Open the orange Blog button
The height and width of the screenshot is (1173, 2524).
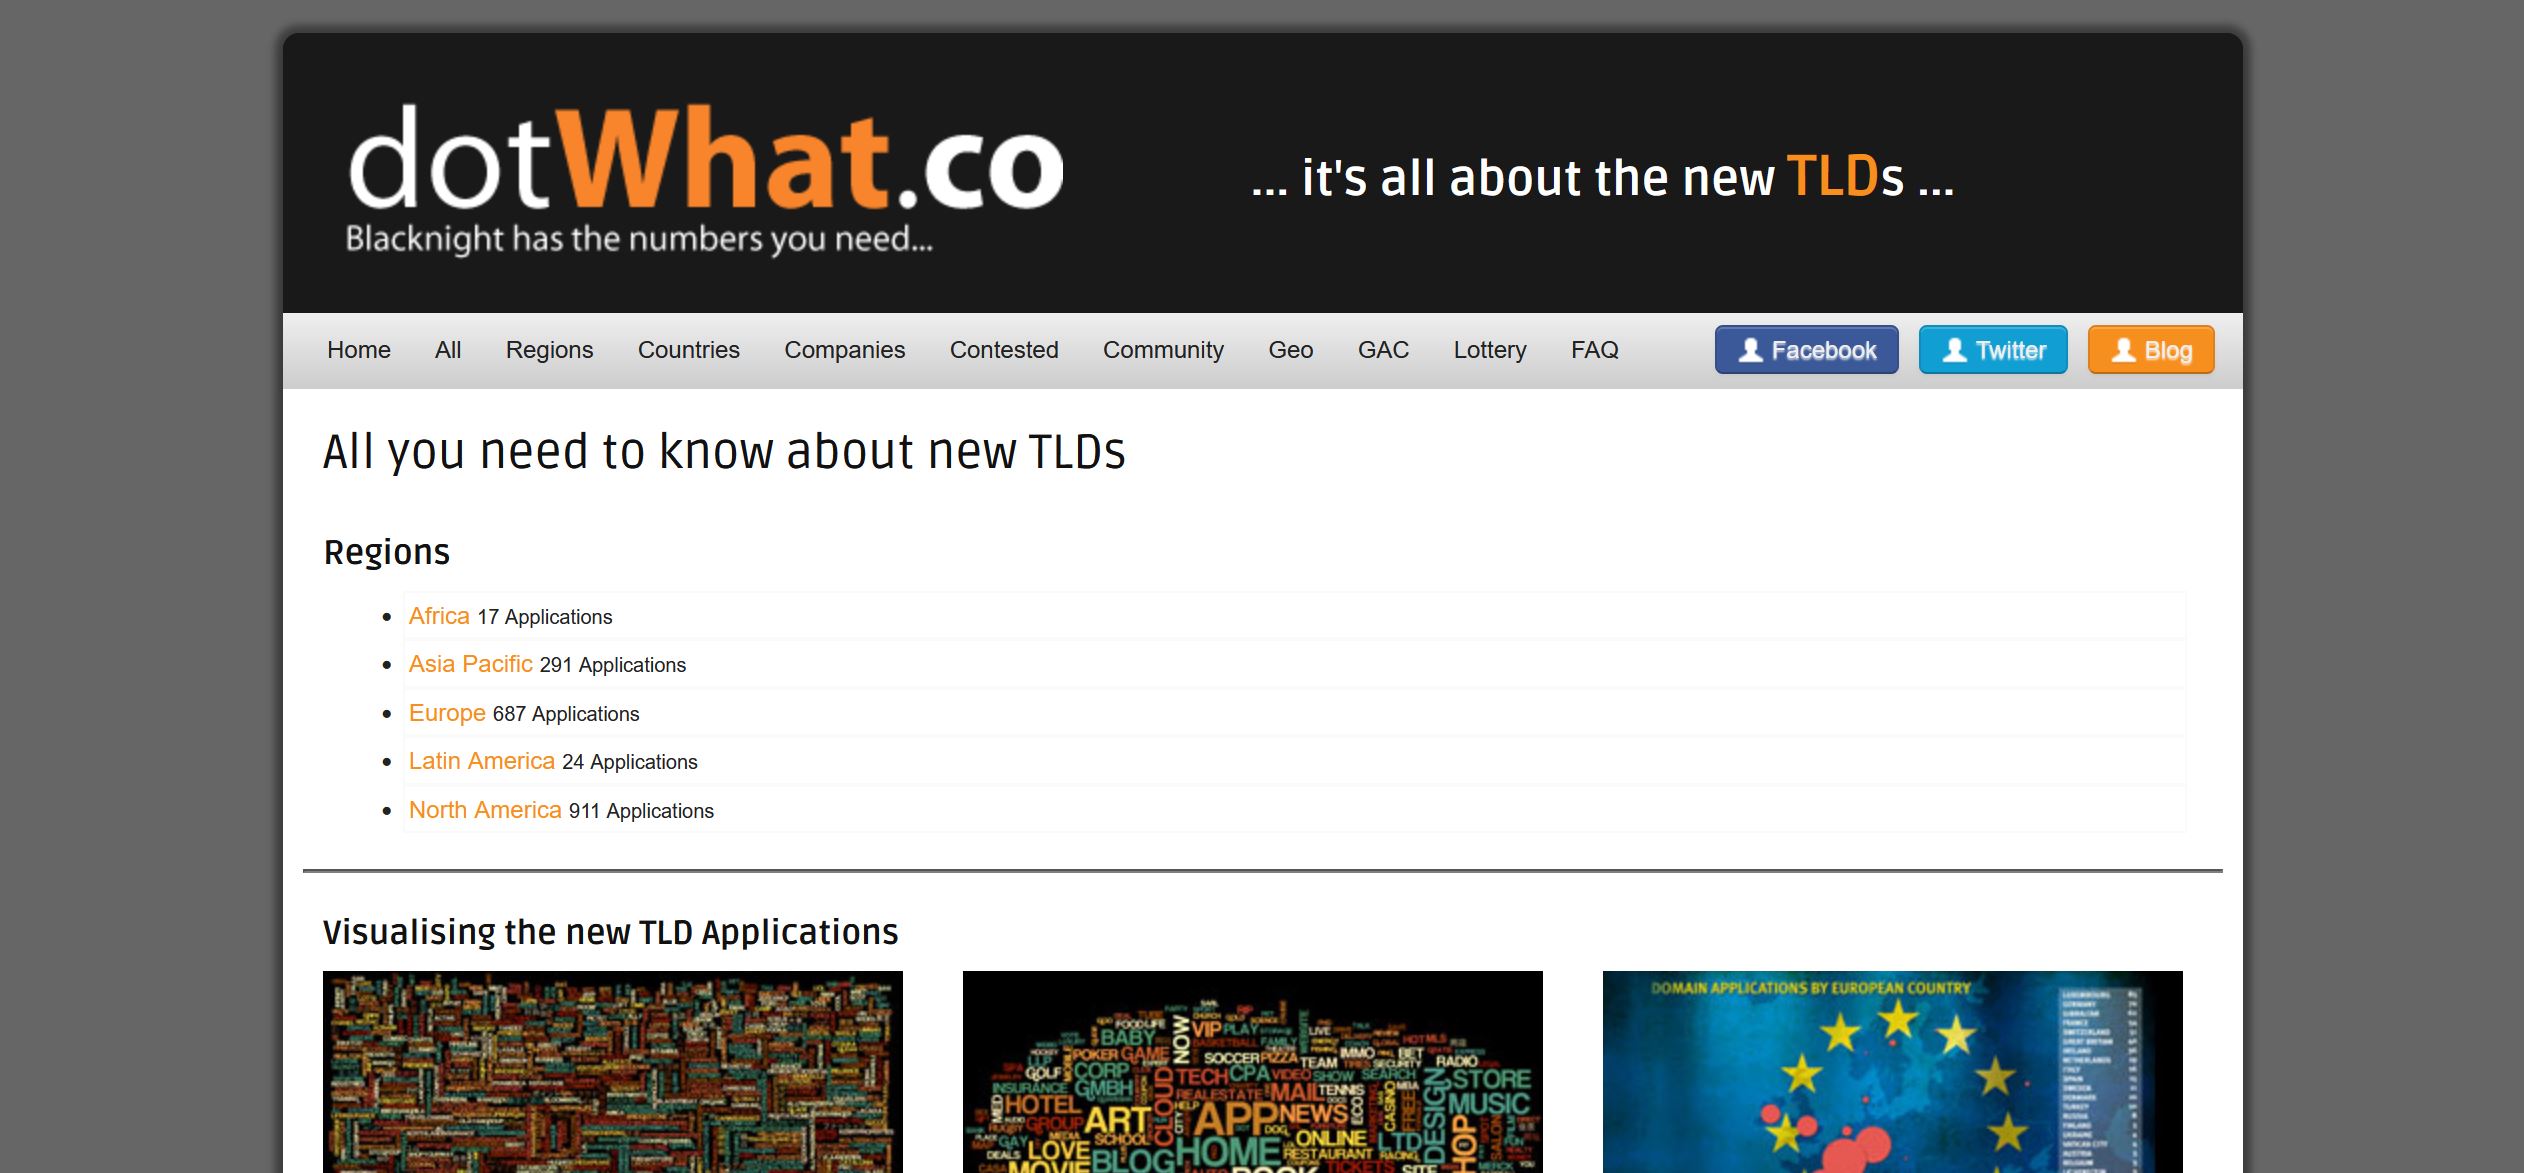(x=2151, y=350)
